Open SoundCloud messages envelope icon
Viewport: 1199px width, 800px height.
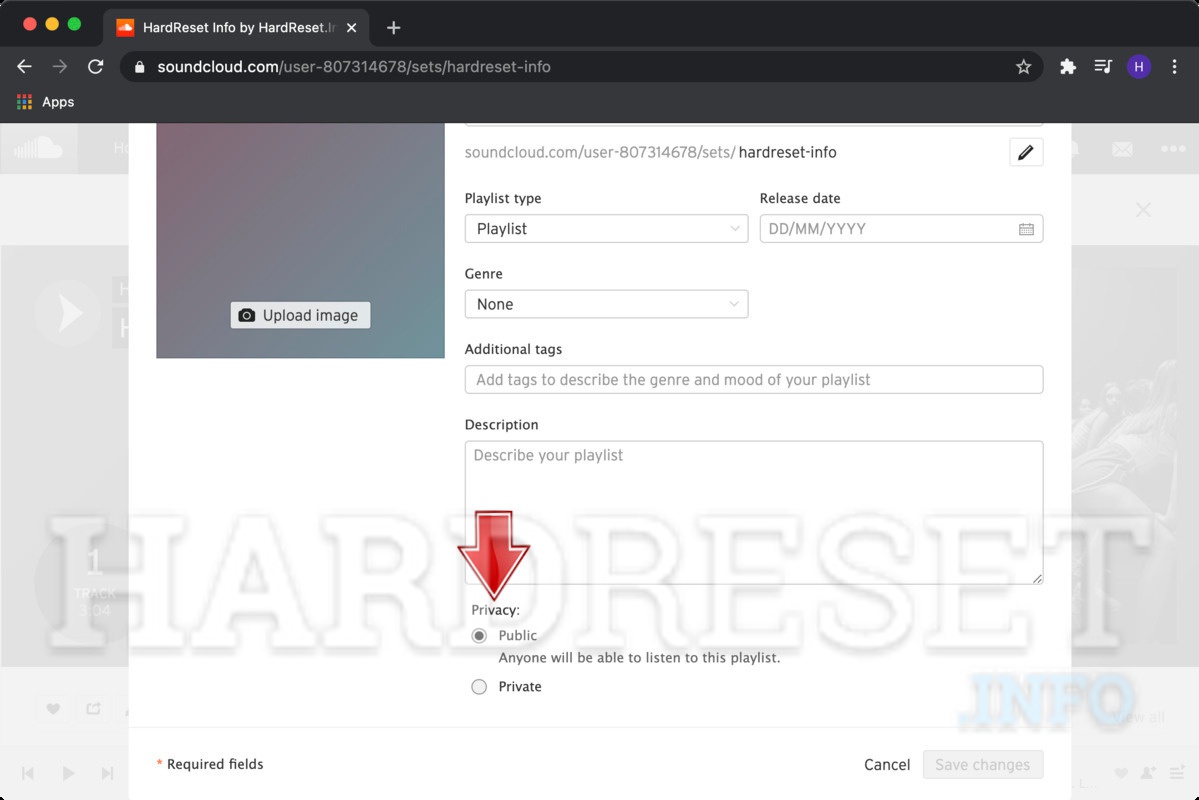pos(1122,148)
